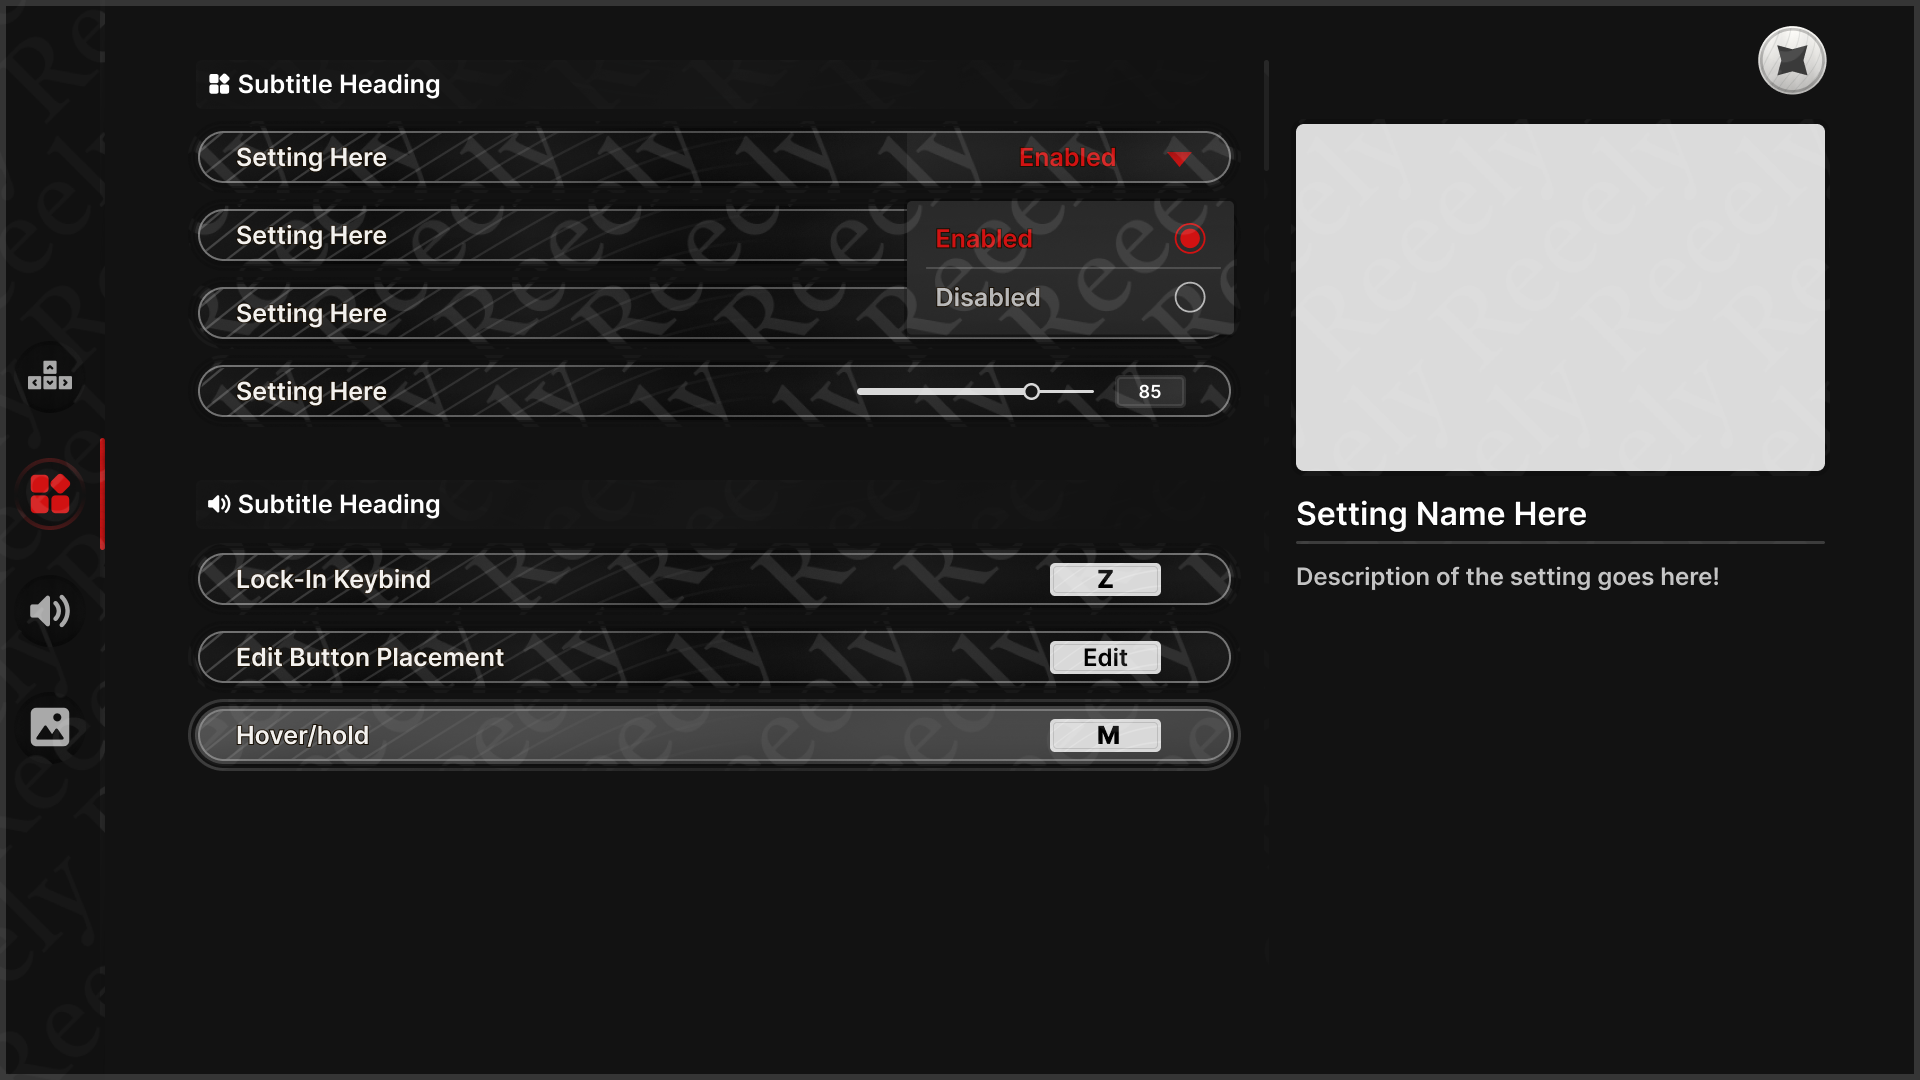Image resolution: width=1920 pixels, height=1080 pixels.
Task: Collapse the red dropdown arrow
Action: (1179, 158)
